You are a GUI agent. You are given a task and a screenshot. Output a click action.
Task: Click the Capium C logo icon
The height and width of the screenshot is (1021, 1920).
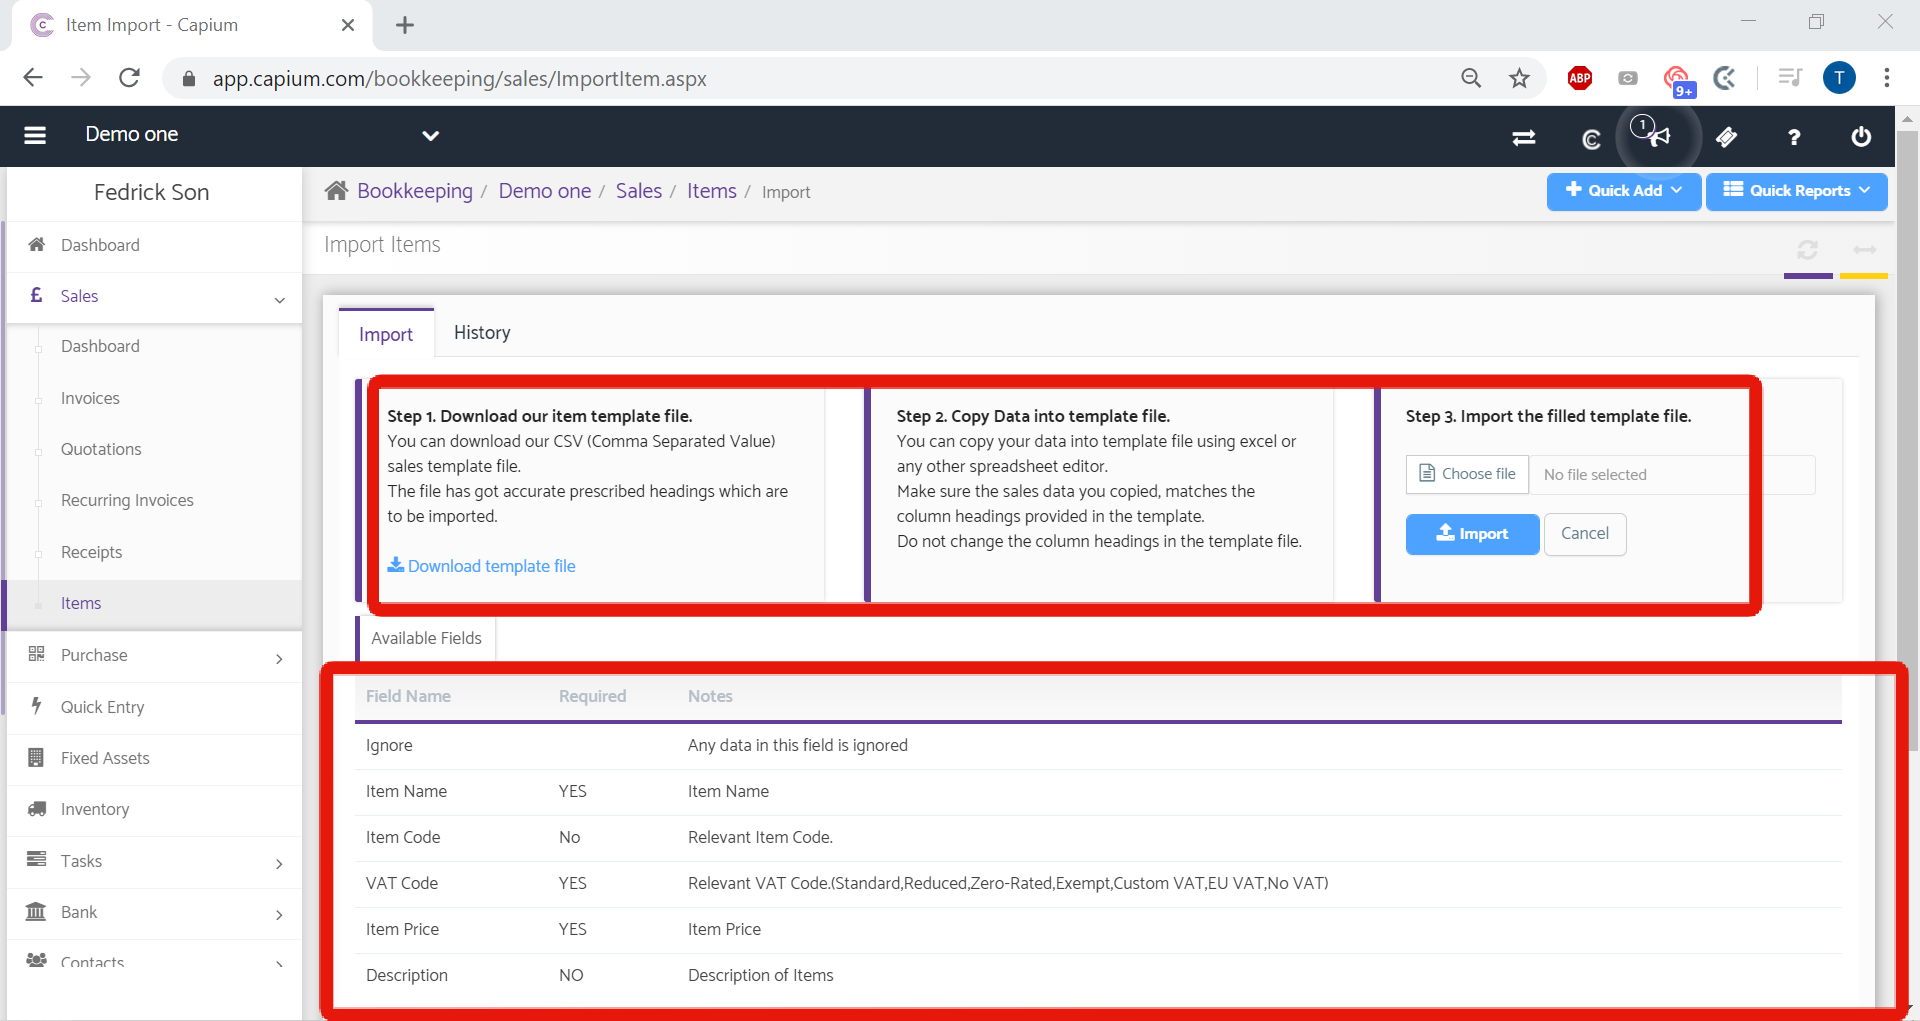[1591, 138]
